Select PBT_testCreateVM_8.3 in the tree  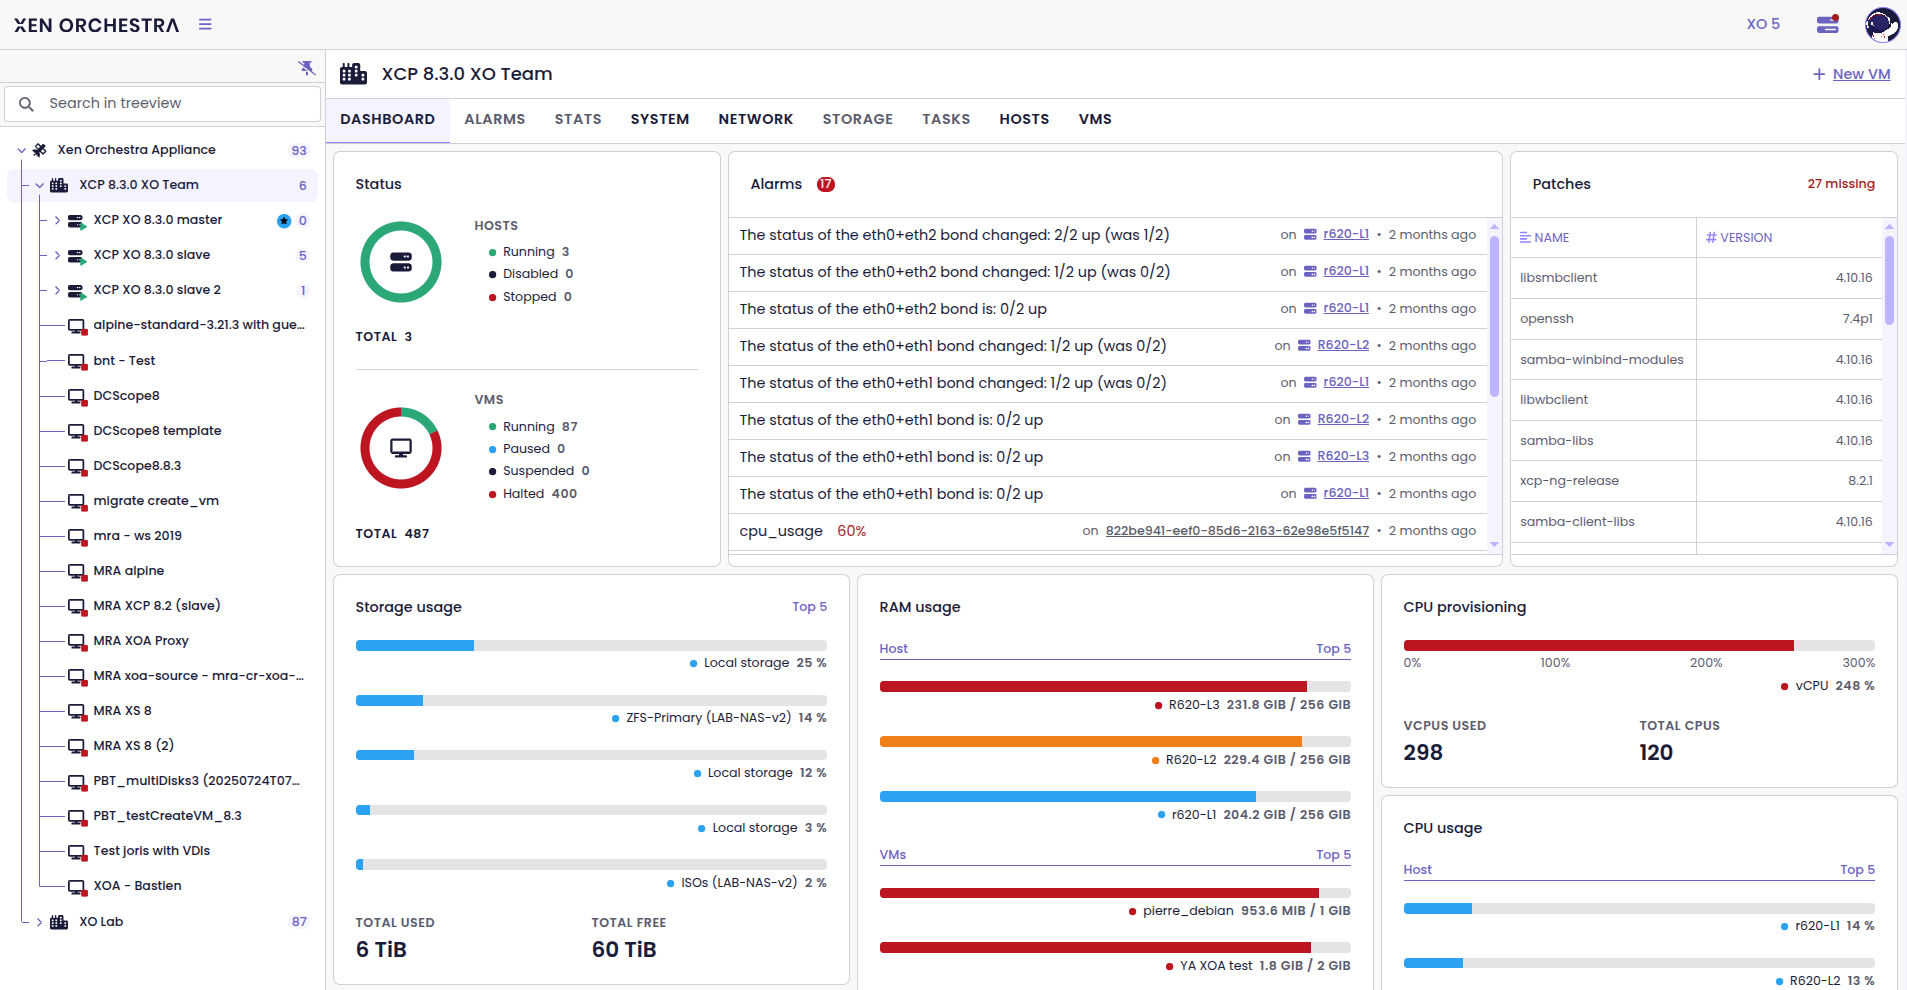click(x=168, y=816)
